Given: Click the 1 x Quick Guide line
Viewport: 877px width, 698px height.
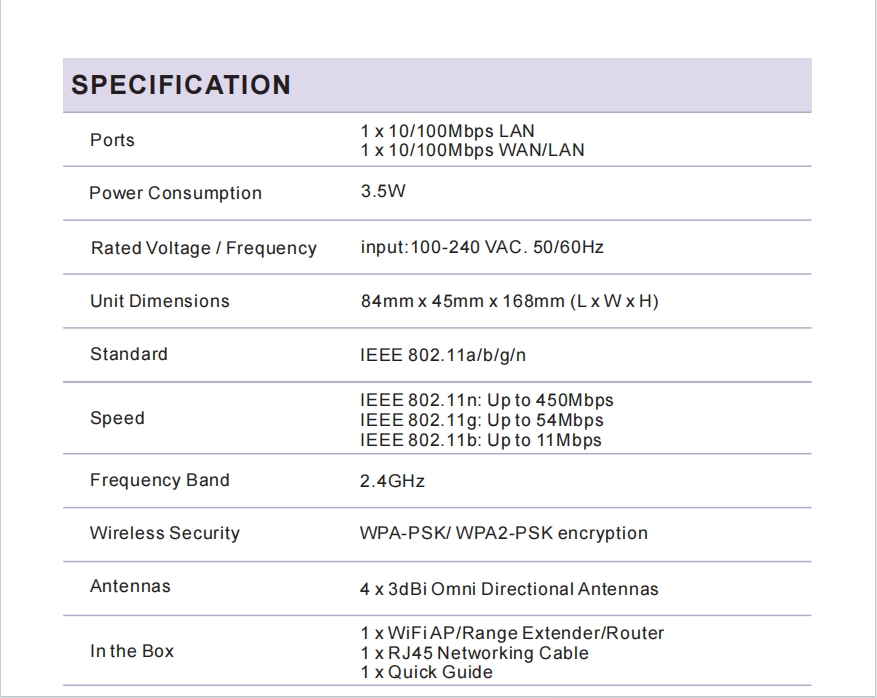Looking at the screenshot, I should [x=427, y=672].
